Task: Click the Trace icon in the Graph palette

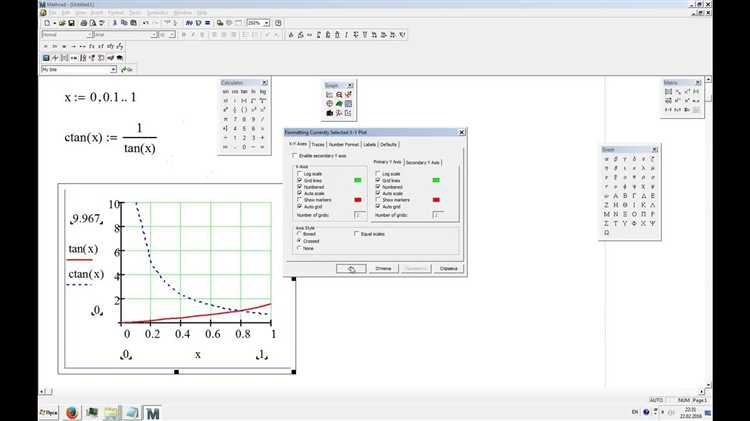Action: 348,95
